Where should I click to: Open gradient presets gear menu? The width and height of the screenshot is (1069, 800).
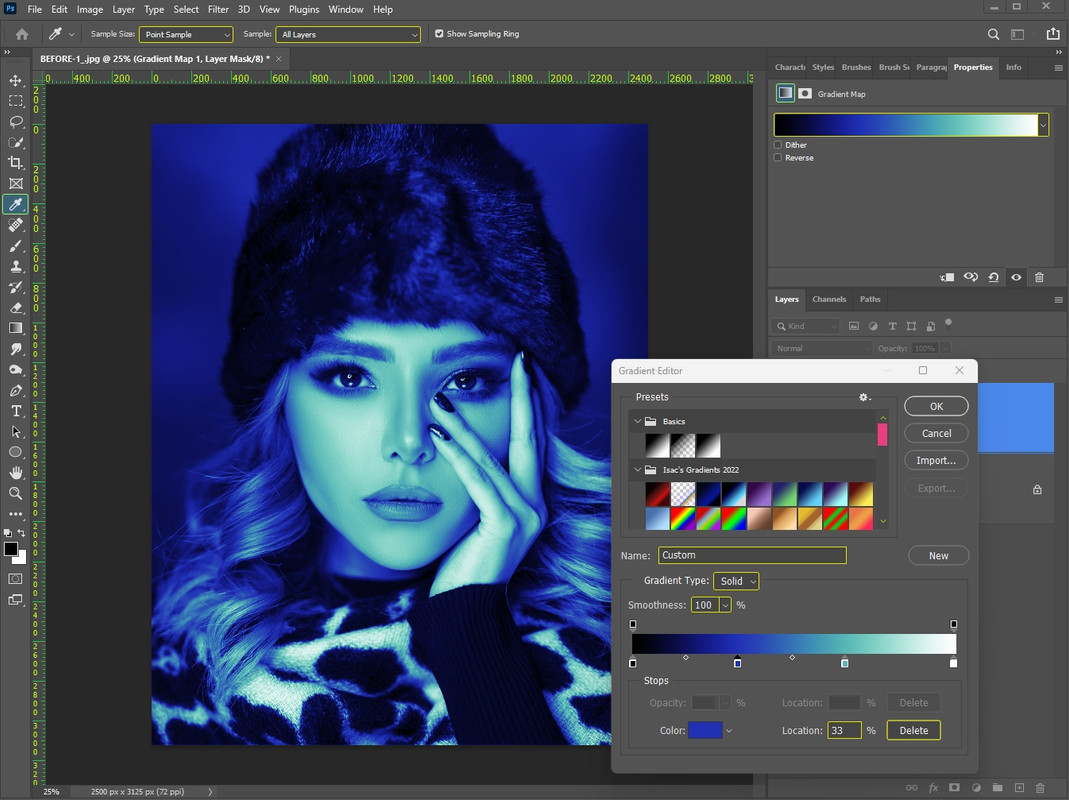point(864,397)
